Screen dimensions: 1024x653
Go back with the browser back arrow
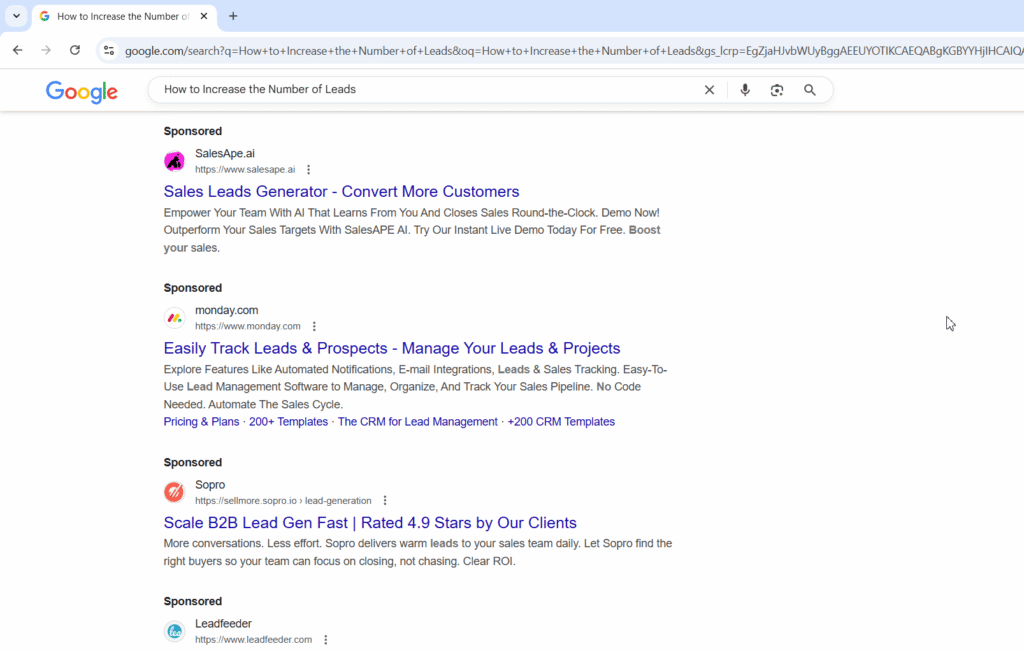click(x=17, y=50)
